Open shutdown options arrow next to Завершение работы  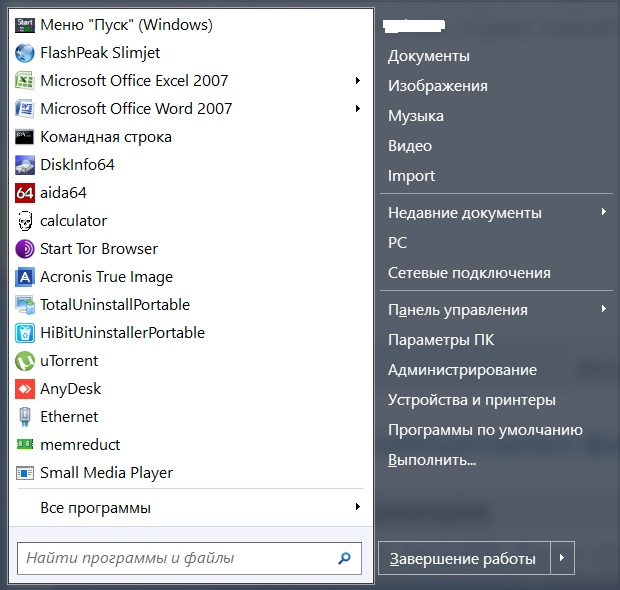click(564, 558)
